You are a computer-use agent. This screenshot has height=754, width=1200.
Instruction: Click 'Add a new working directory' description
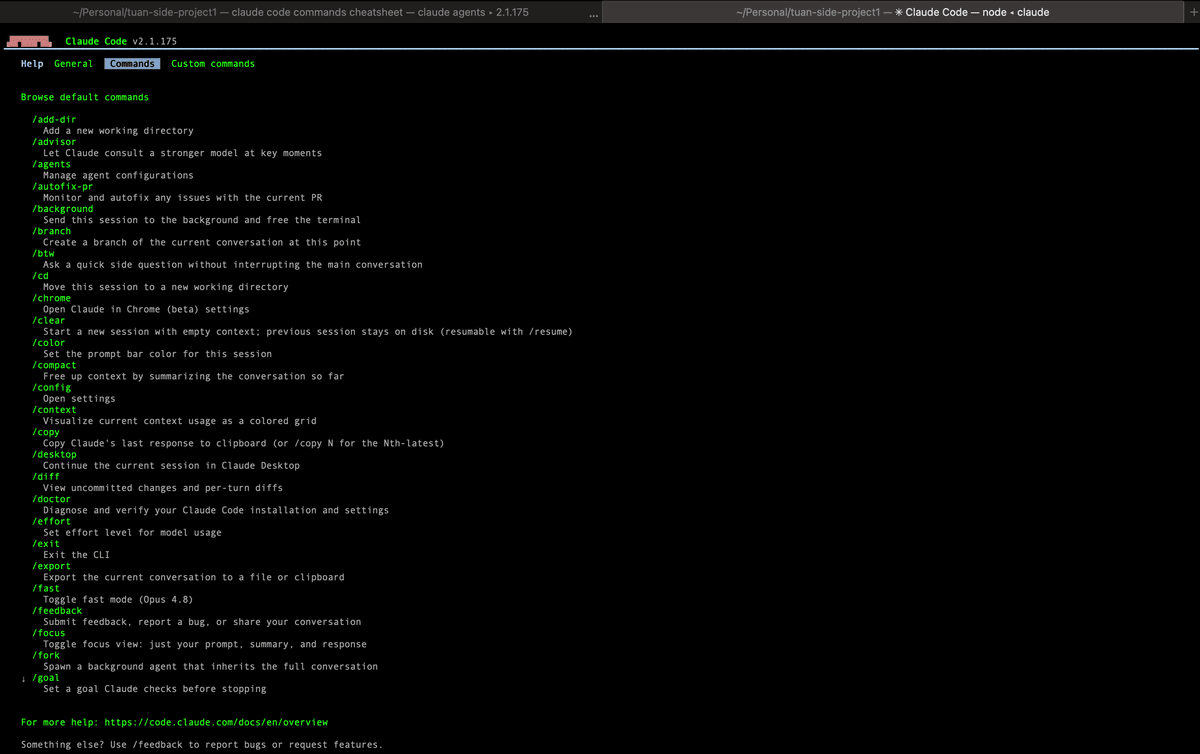[x=118, y=131]
